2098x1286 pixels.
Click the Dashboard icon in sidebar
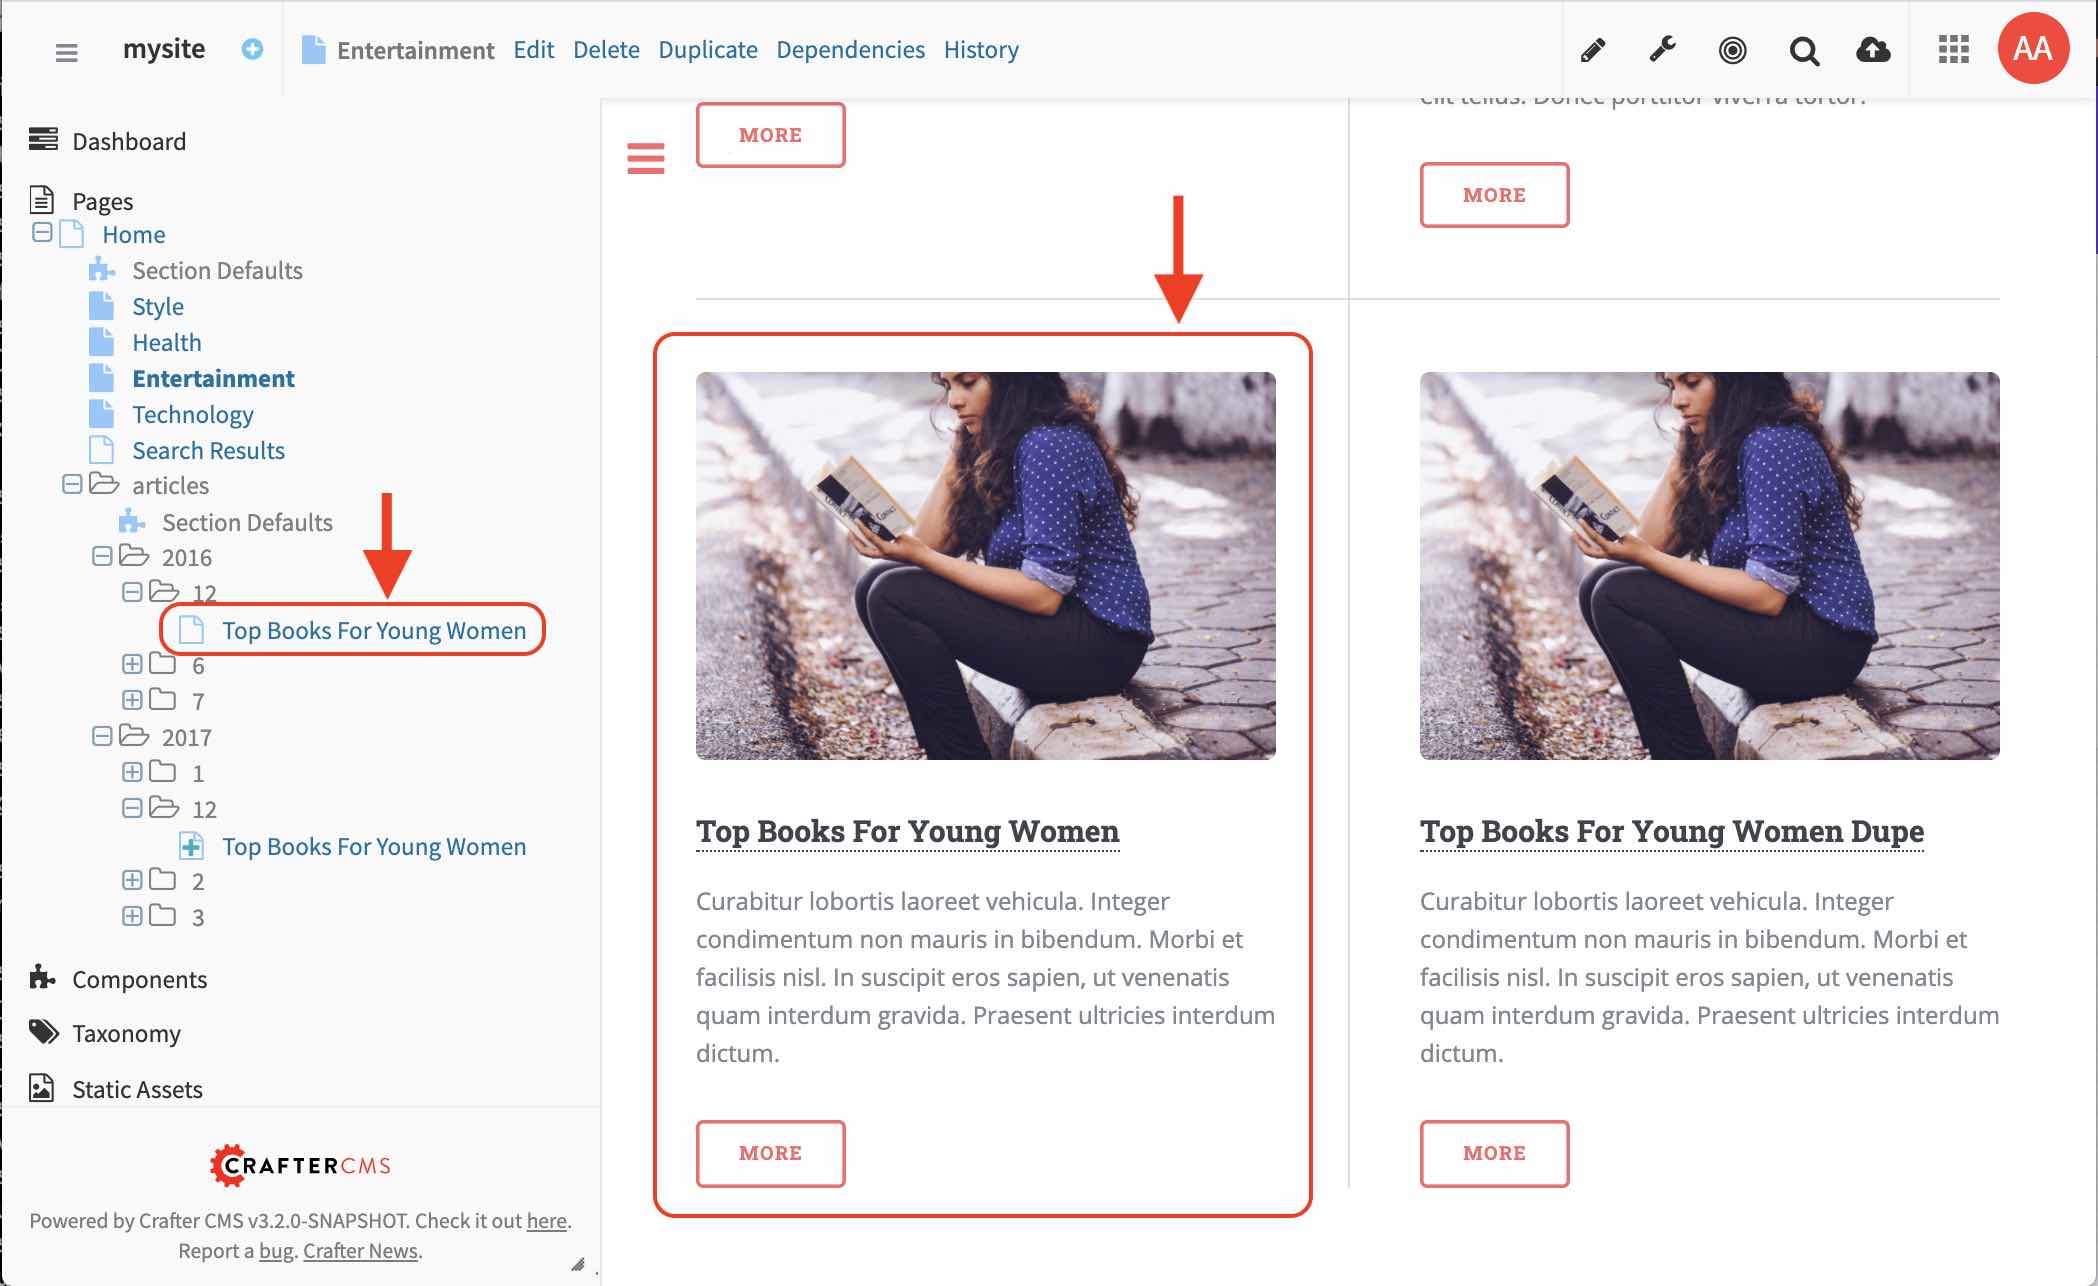[40, 139]
